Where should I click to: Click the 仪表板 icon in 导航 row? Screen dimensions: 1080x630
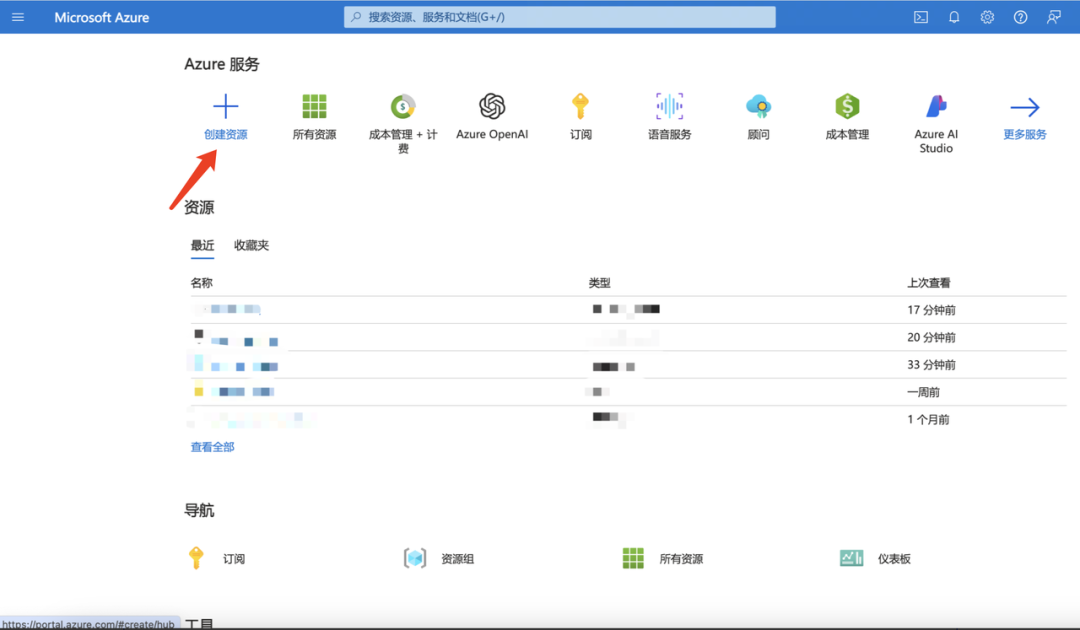click(850, 558)
